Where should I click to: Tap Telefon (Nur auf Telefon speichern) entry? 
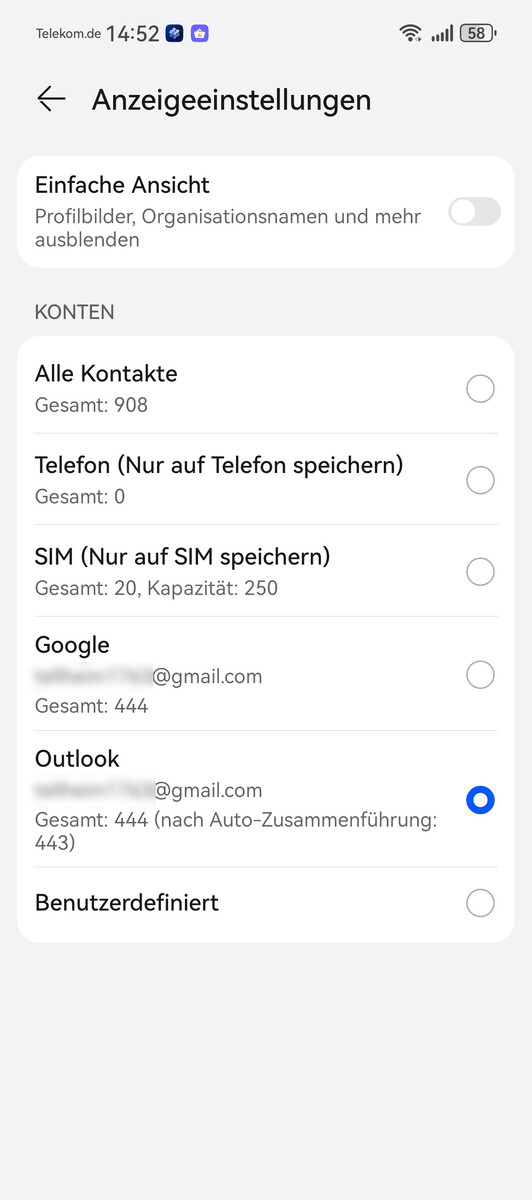point(266,479)
